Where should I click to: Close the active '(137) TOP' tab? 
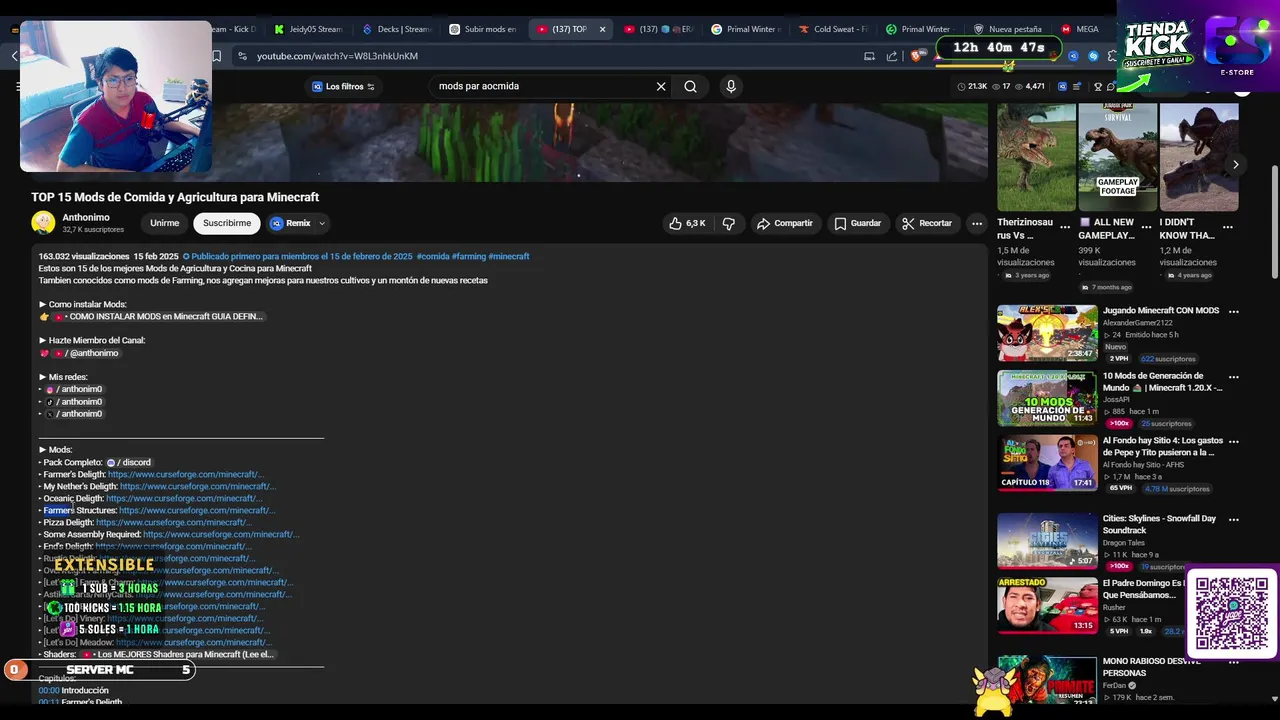coord(602,29)
